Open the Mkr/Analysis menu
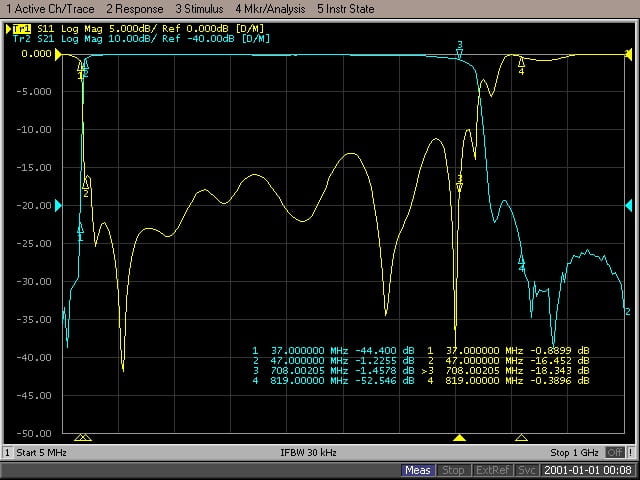This screenshot has width=640, height=480. pos(272,8)
